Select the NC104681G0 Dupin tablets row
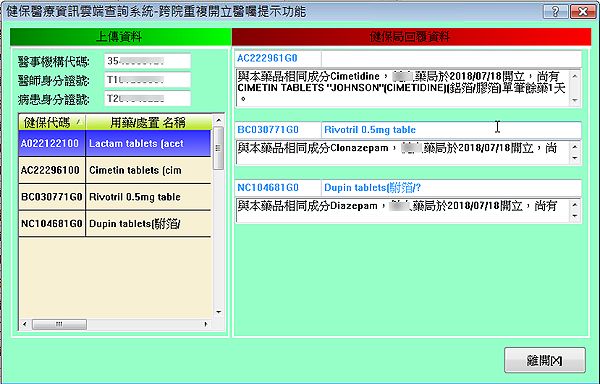Viewport: 600px width, 384px height. 115,224
